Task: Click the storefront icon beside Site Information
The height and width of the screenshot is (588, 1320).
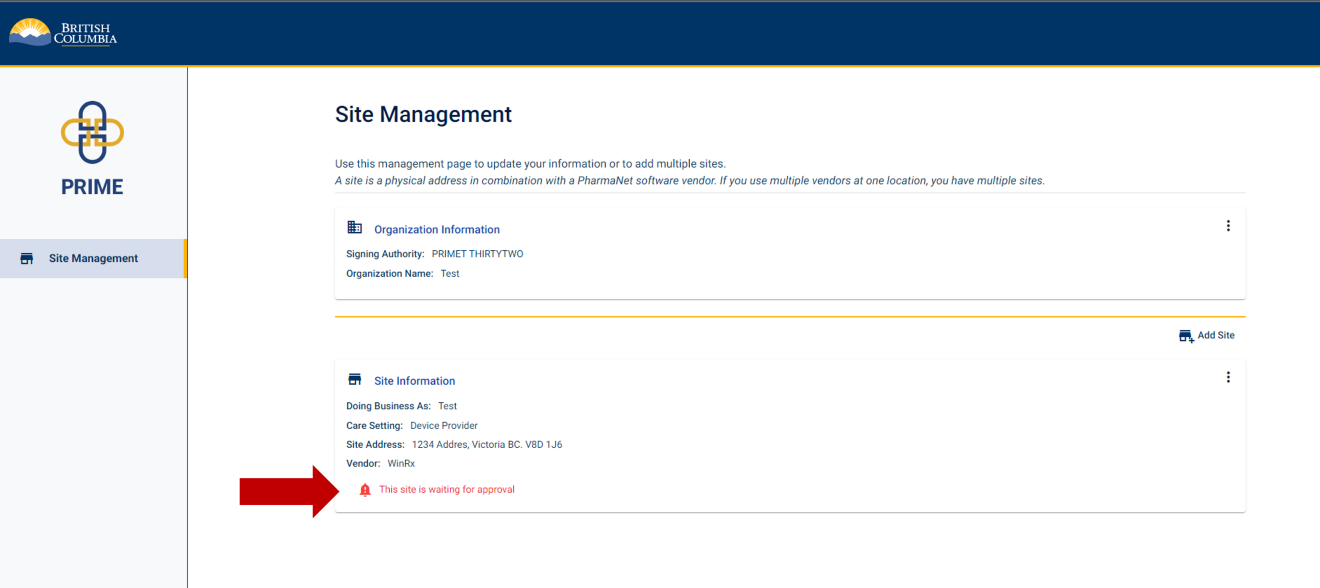Action: (355, 379)
